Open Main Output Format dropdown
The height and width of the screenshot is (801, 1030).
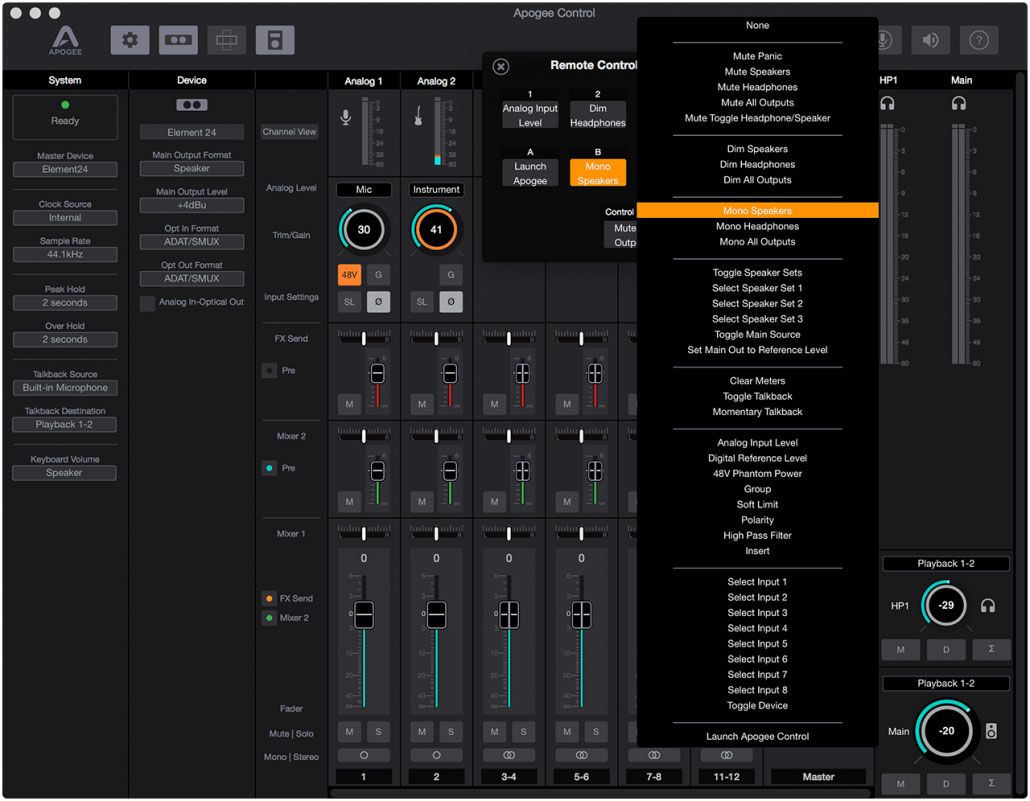[192, 169]
